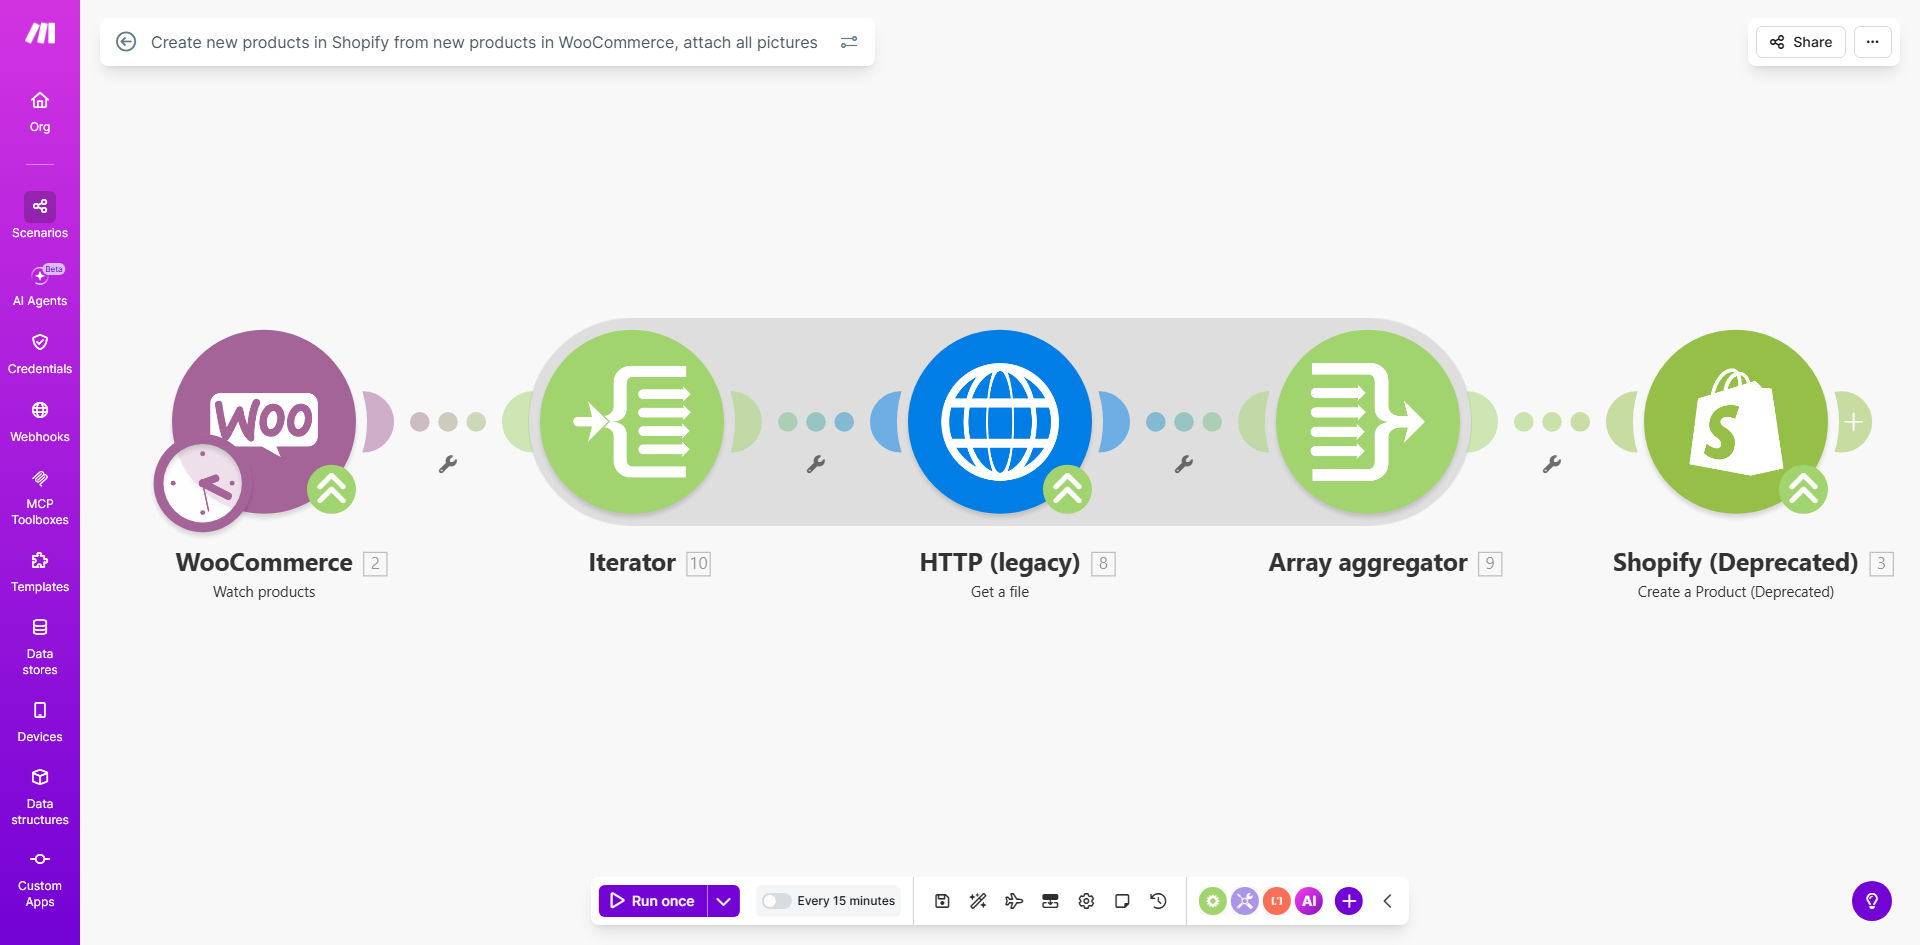Open filter wrench between HTTP and Array aggregator
1920x945 pixels.
click(x=1184, y=464)
